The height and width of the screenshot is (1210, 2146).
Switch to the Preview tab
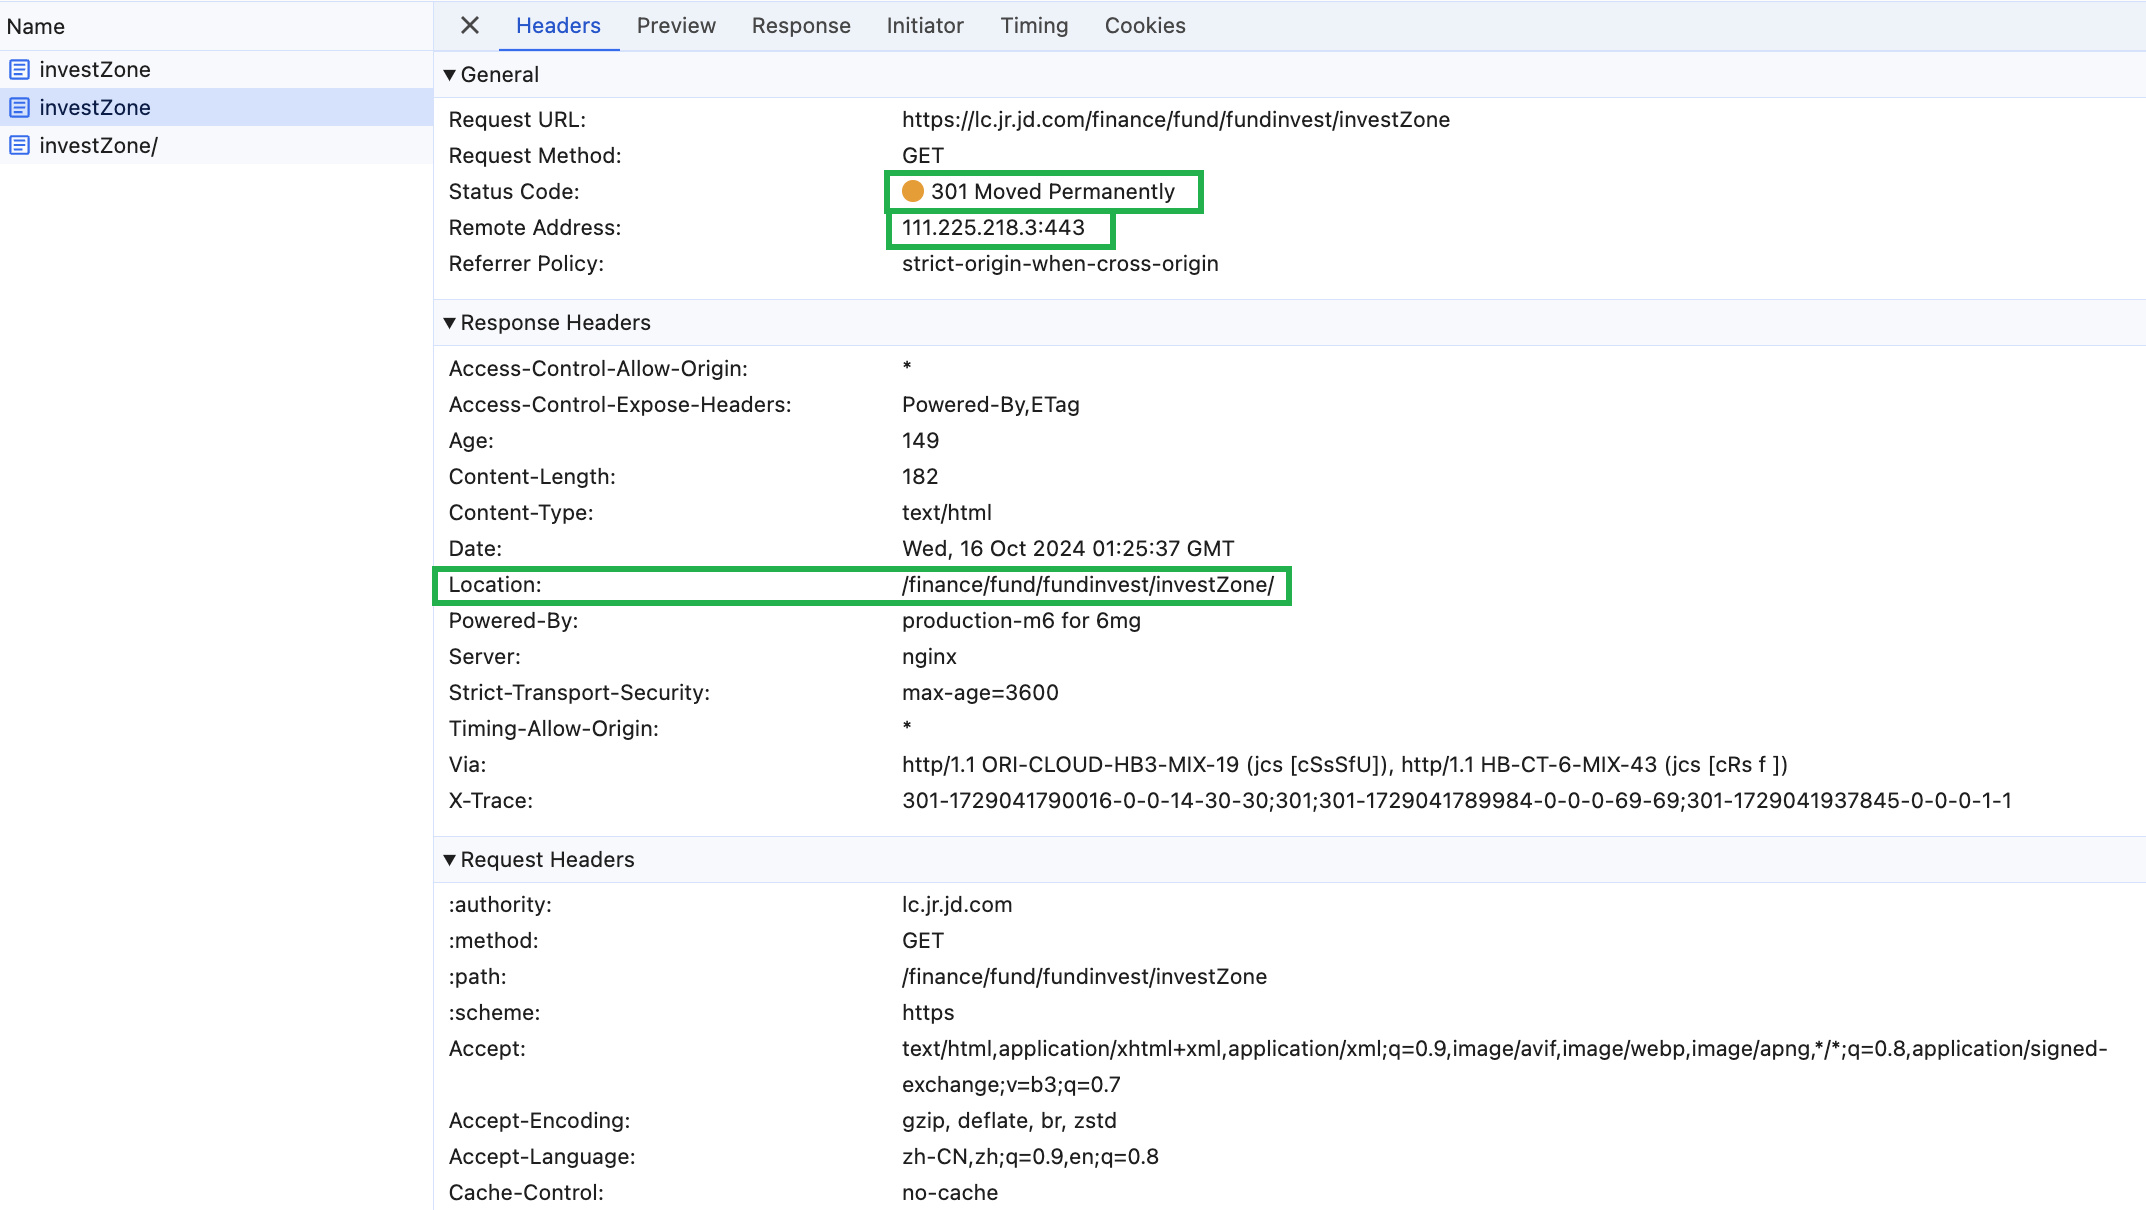pyautogui.click(x=675, y=26)
